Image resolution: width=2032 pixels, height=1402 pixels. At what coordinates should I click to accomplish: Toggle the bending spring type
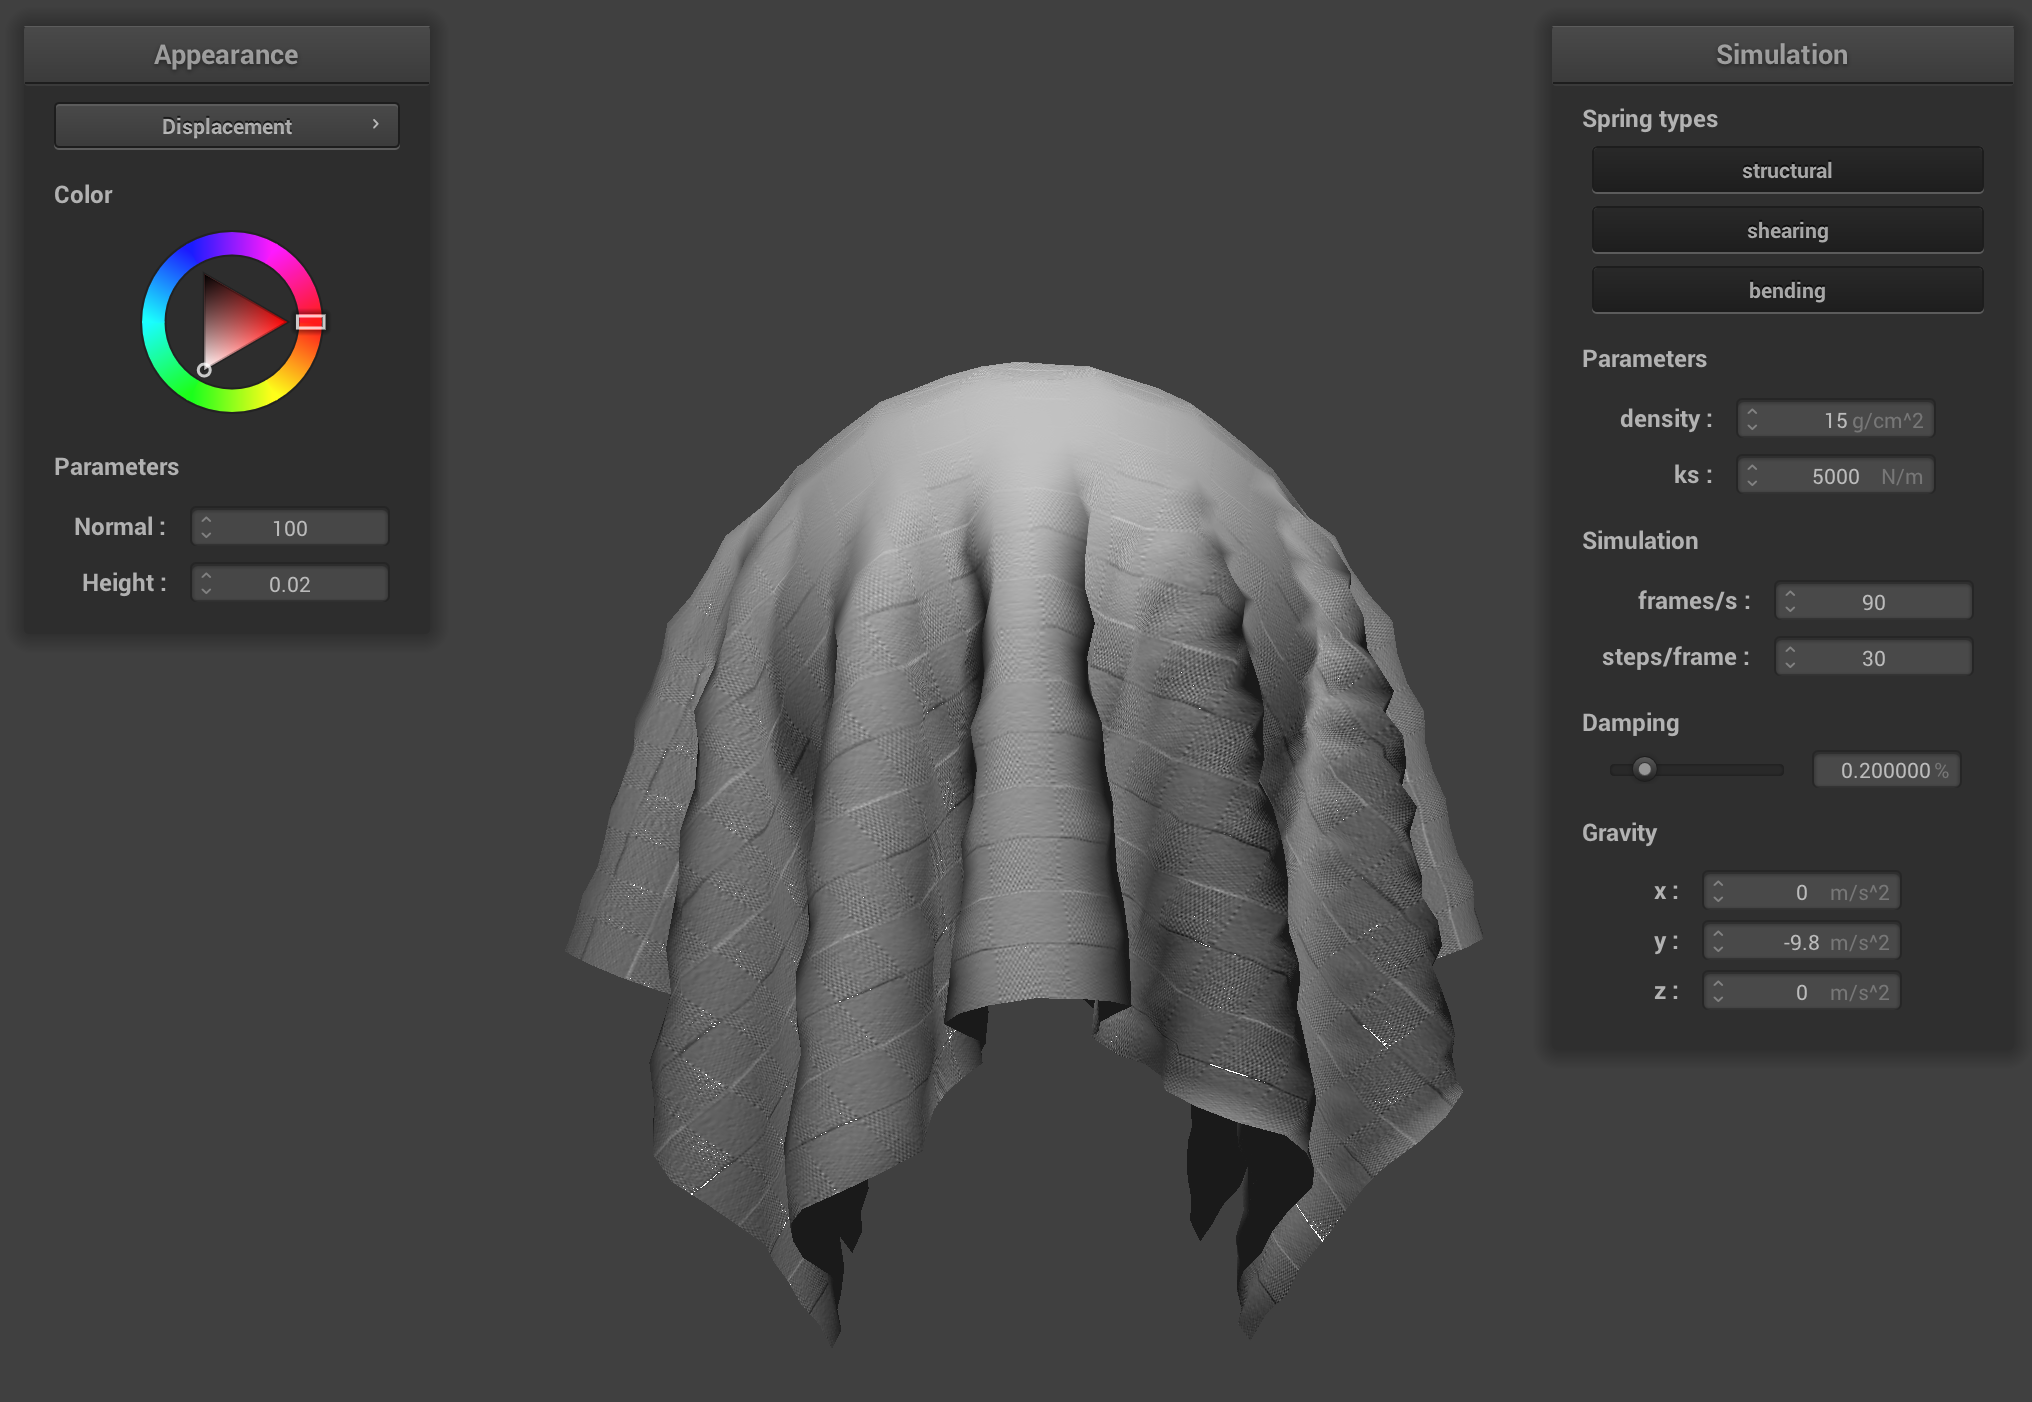(x=1787, y=290)
